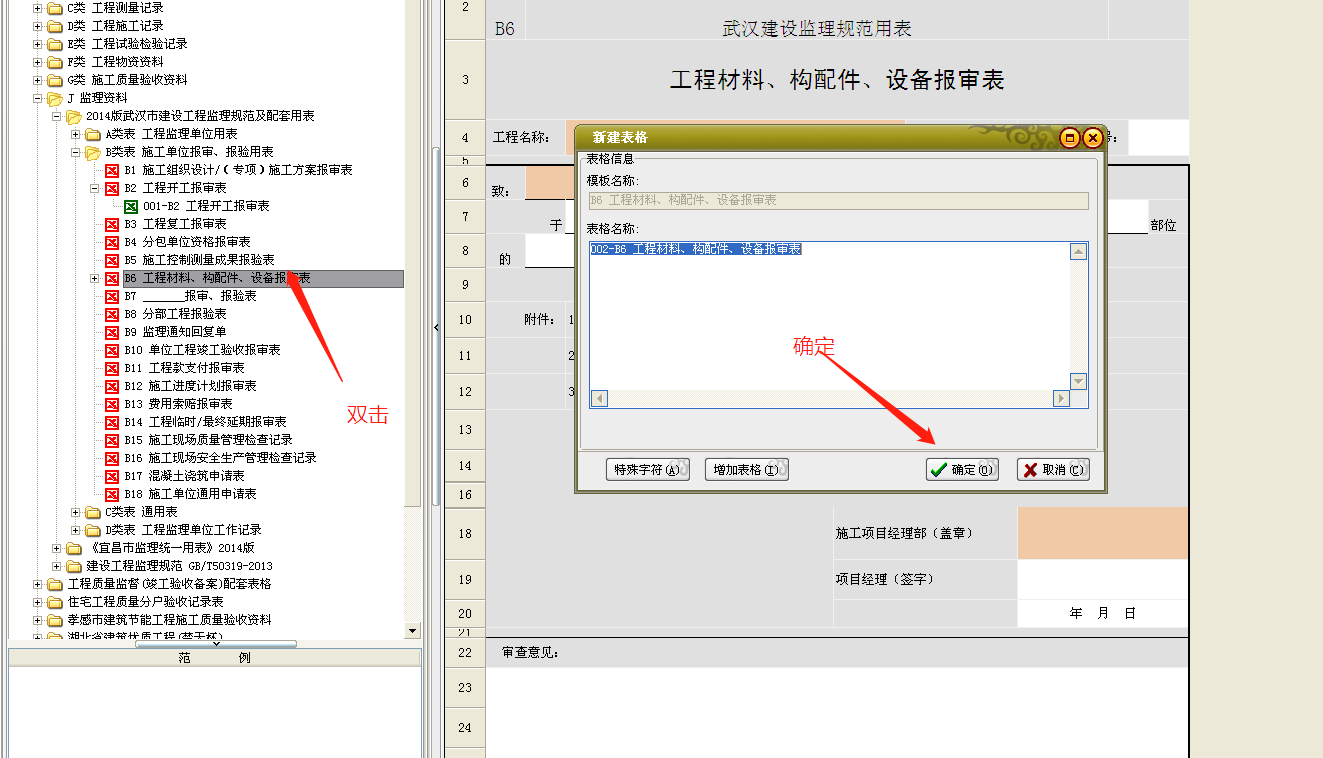
Task: Click the folder icon of A类表 工程监理单位用表
Action: [93, 134]
